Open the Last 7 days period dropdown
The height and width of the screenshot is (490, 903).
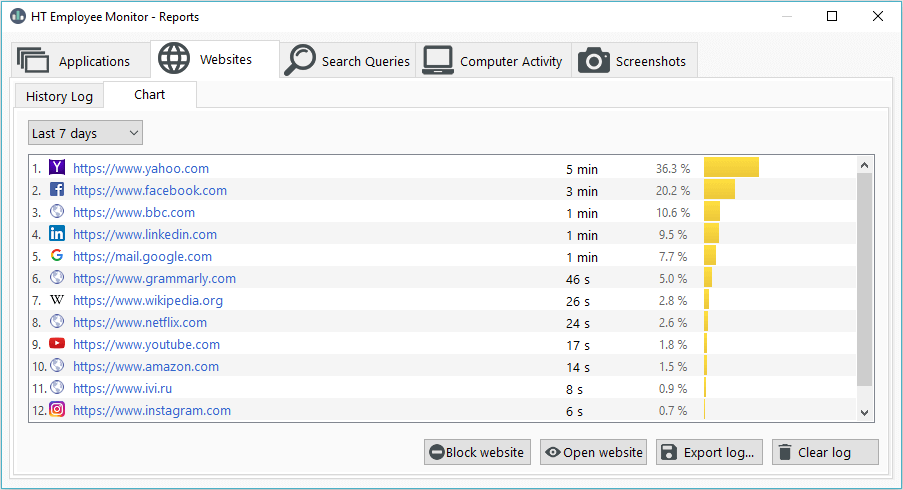pyautogui.click(x=85, y=133)
